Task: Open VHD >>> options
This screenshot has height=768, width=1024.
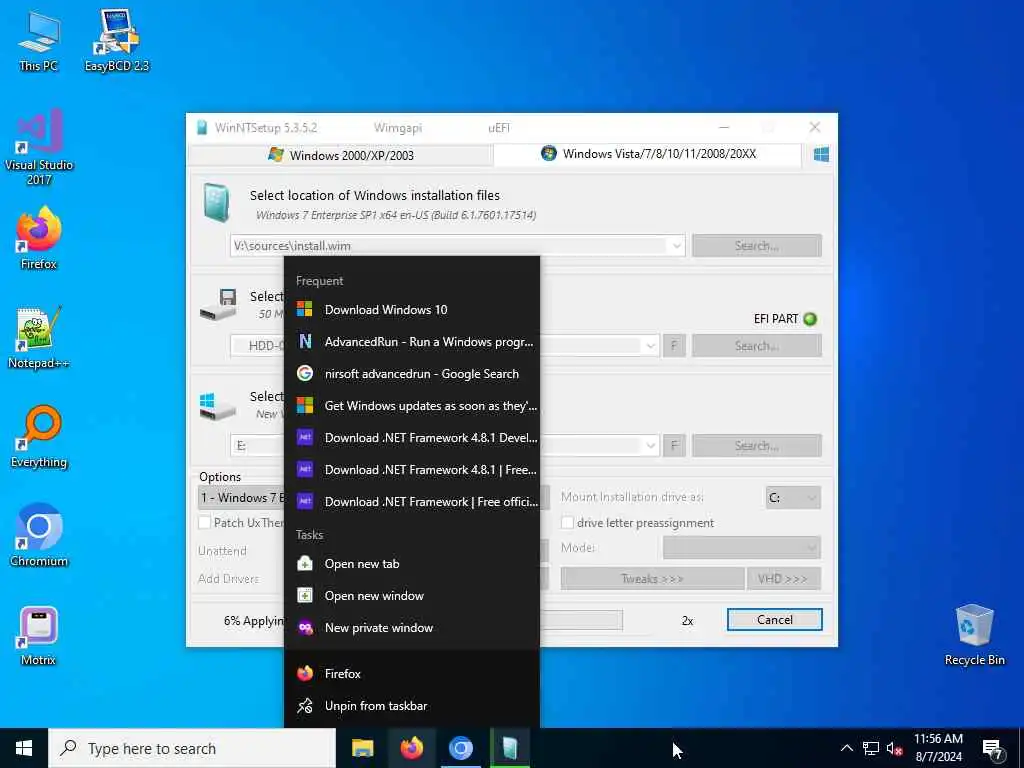Action: pyautogui.click(x=784, y=579)
